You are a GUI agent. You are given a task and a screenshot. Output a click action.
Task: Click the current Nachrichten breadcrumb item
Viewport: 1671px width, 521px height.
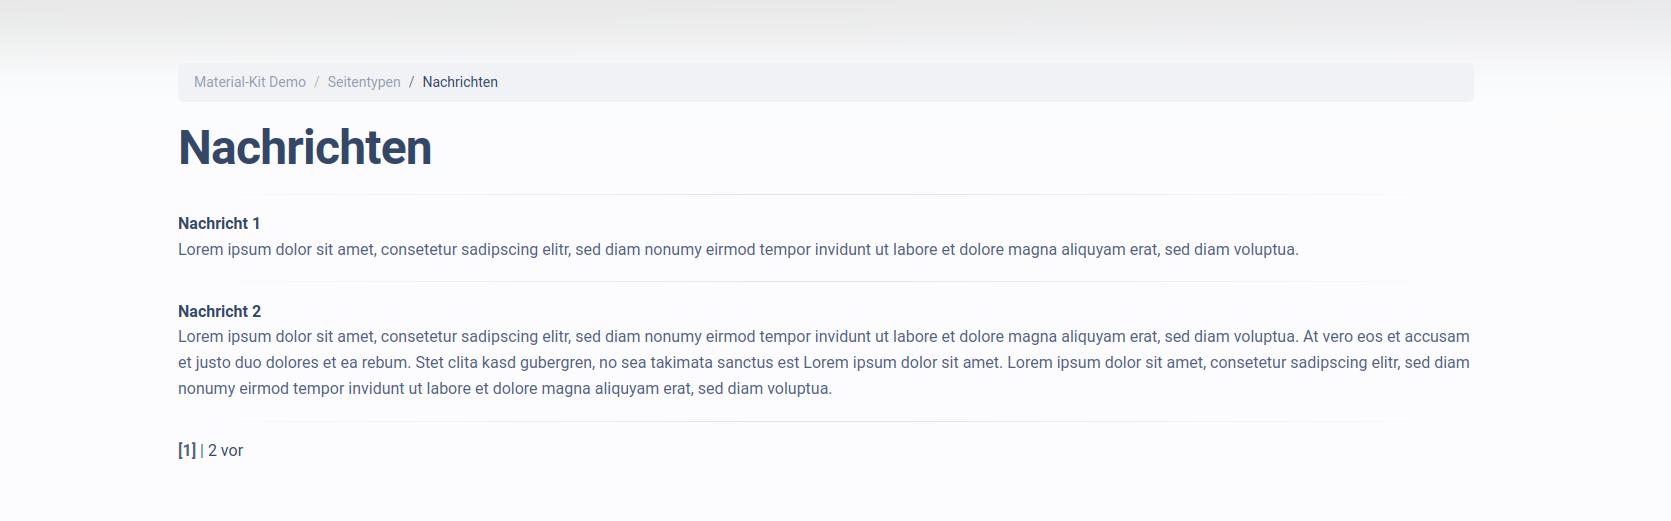click(x=460, y=82)
